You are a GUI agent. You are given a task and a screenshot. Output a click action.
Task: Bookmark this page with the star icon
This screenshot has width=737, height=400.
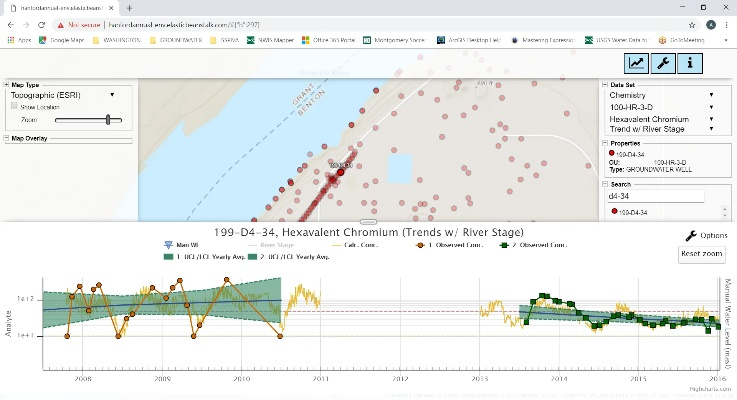pyautogui.click(x=693, y=23)
